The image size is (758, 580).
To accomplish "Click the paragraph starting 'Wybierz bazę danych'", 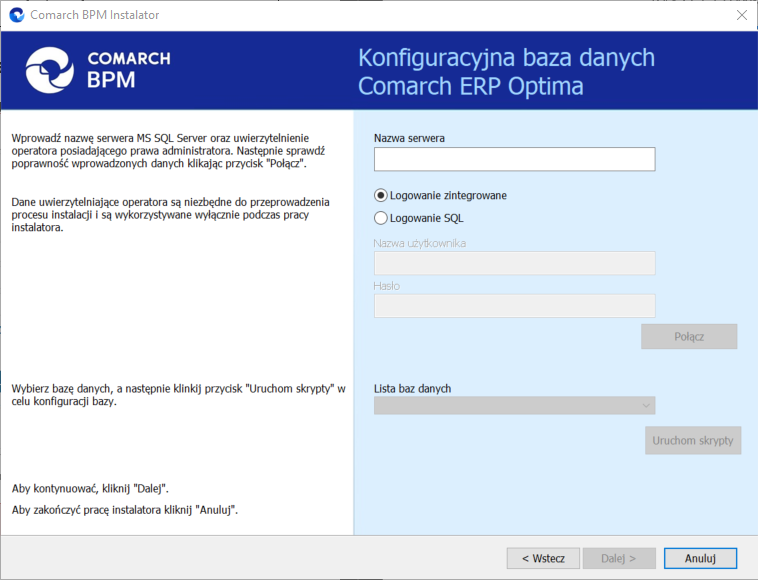I will point(178,395).
